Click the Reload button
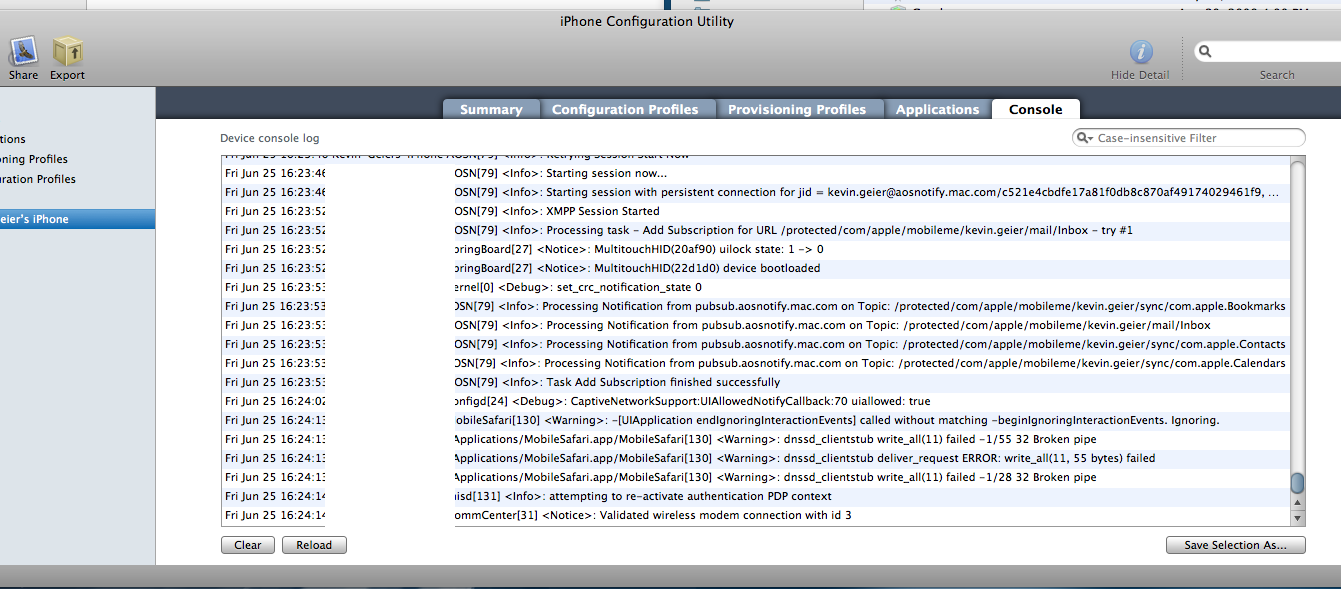1341x589 pixels. pyautogui.click(x=314, y=545)
